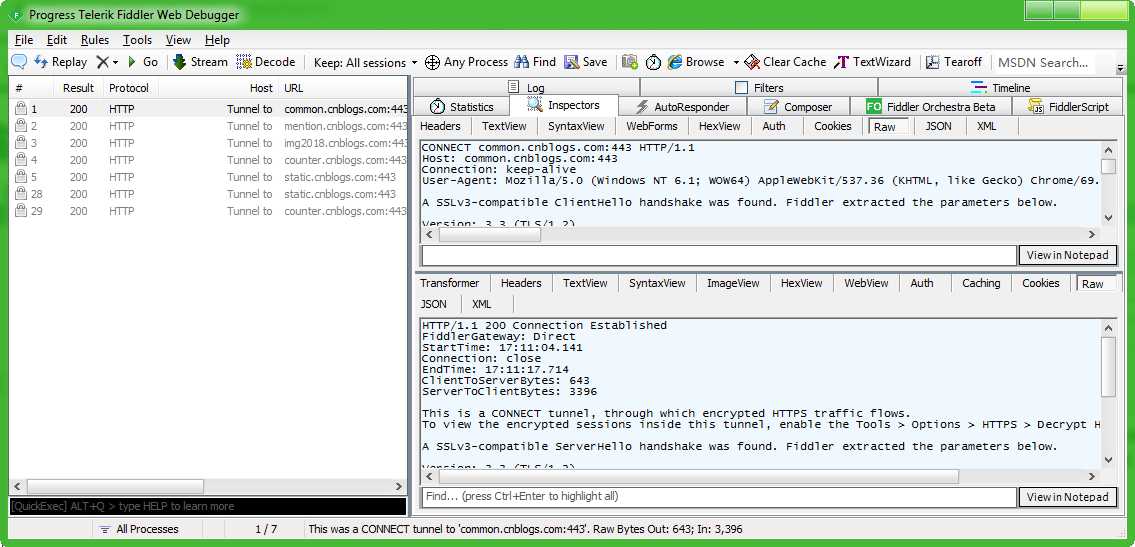Select the ImageView response tab

pyautogui.click(x=733, y=283)
